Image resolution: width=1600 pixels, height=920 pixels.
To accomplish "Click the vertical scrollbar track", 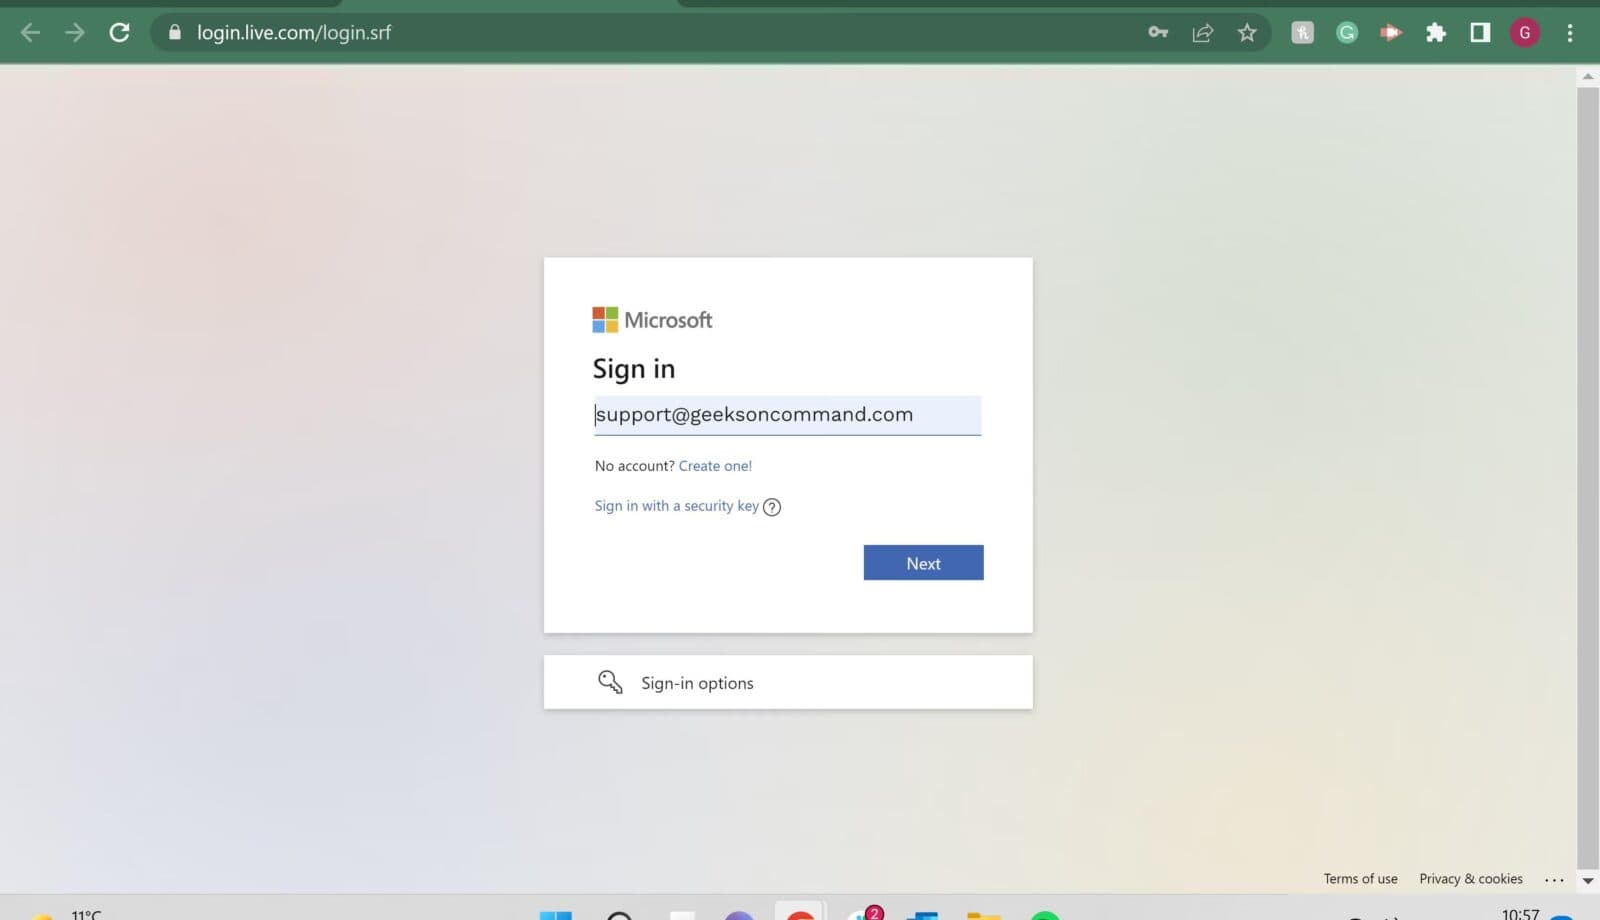I will coord(1587,478).
